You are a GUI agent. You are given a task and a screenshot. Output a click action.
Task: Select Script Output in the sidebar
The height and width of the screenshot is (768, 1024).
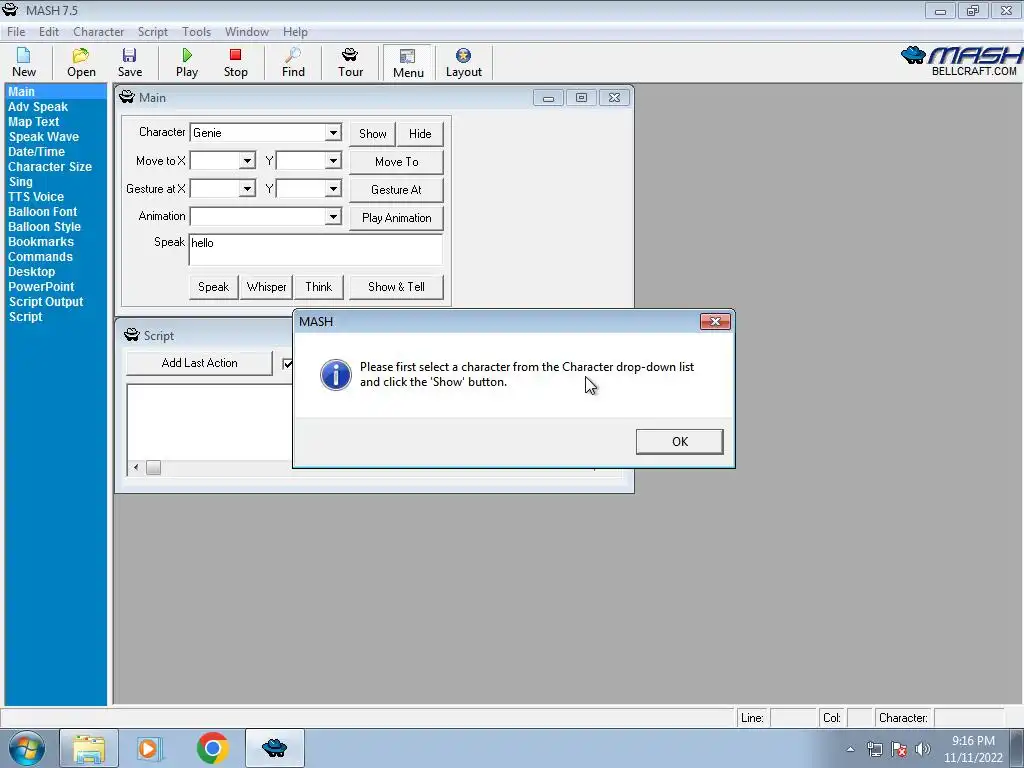pos(46,302)
